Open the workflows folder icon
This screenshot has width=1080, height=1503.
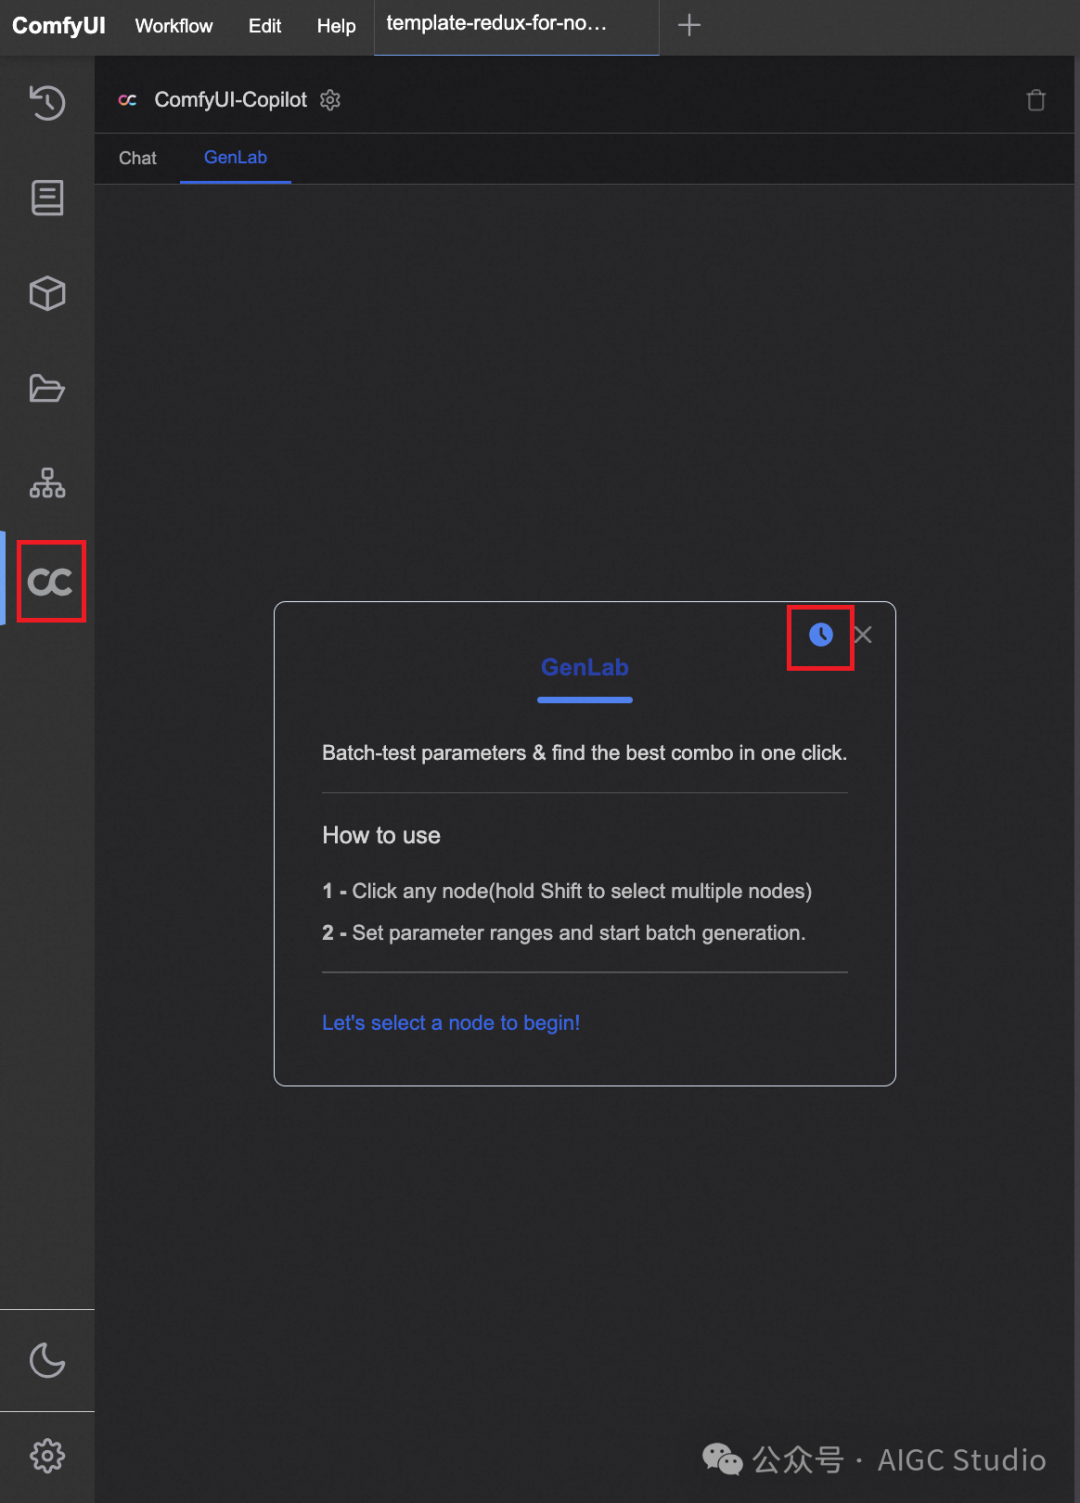click(x=47, y=388)
